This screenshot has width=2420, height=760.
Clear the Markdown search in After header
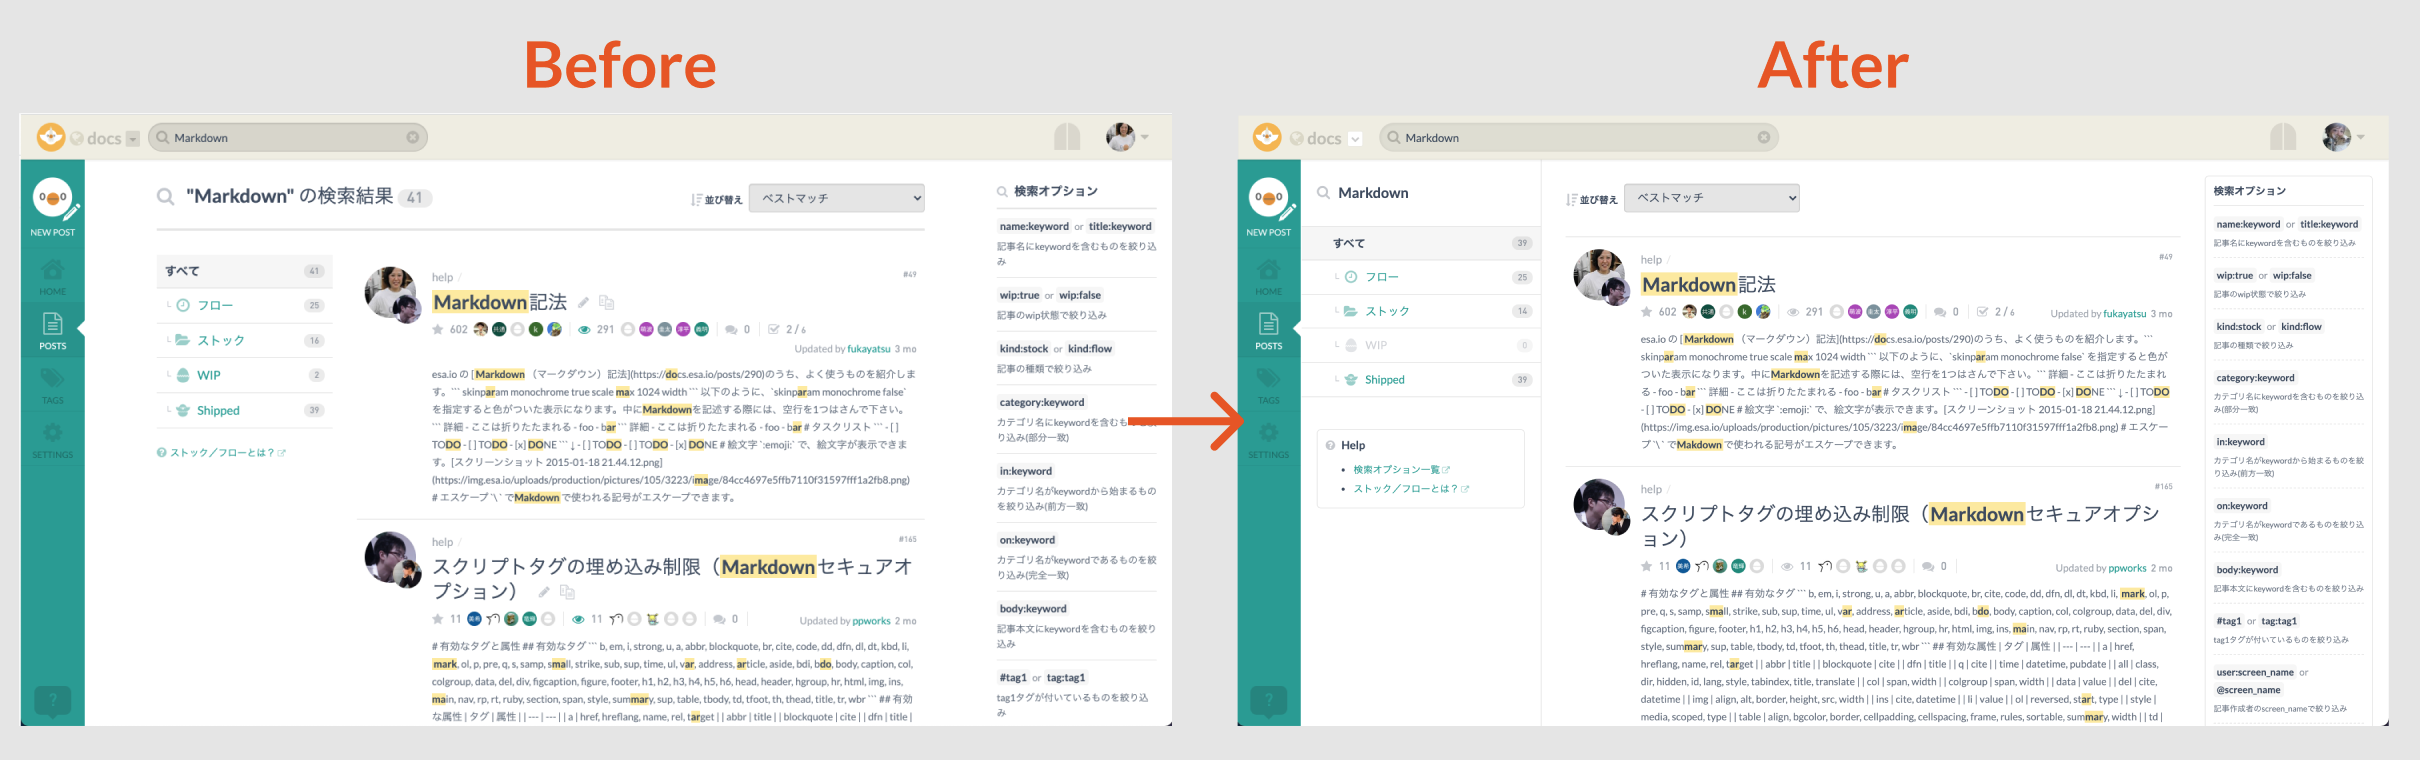pyautogui.click(x=1764, y=137)
